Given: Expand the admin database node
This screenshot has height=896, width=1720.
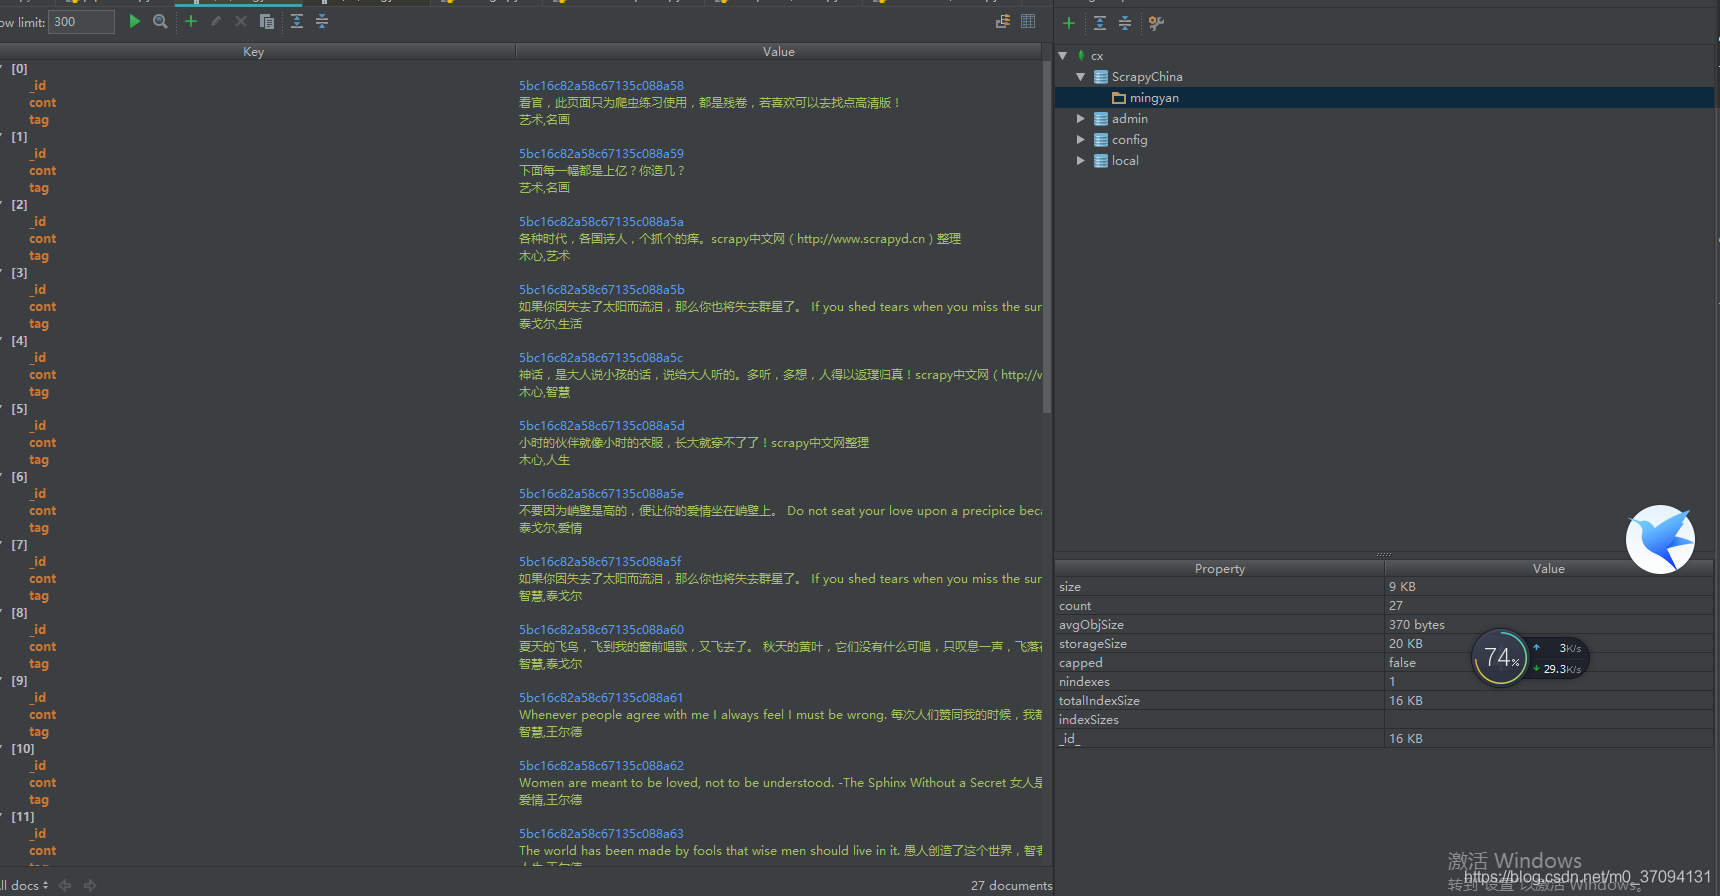Looking at the screenshot, I should click(x=1080, y=119).
